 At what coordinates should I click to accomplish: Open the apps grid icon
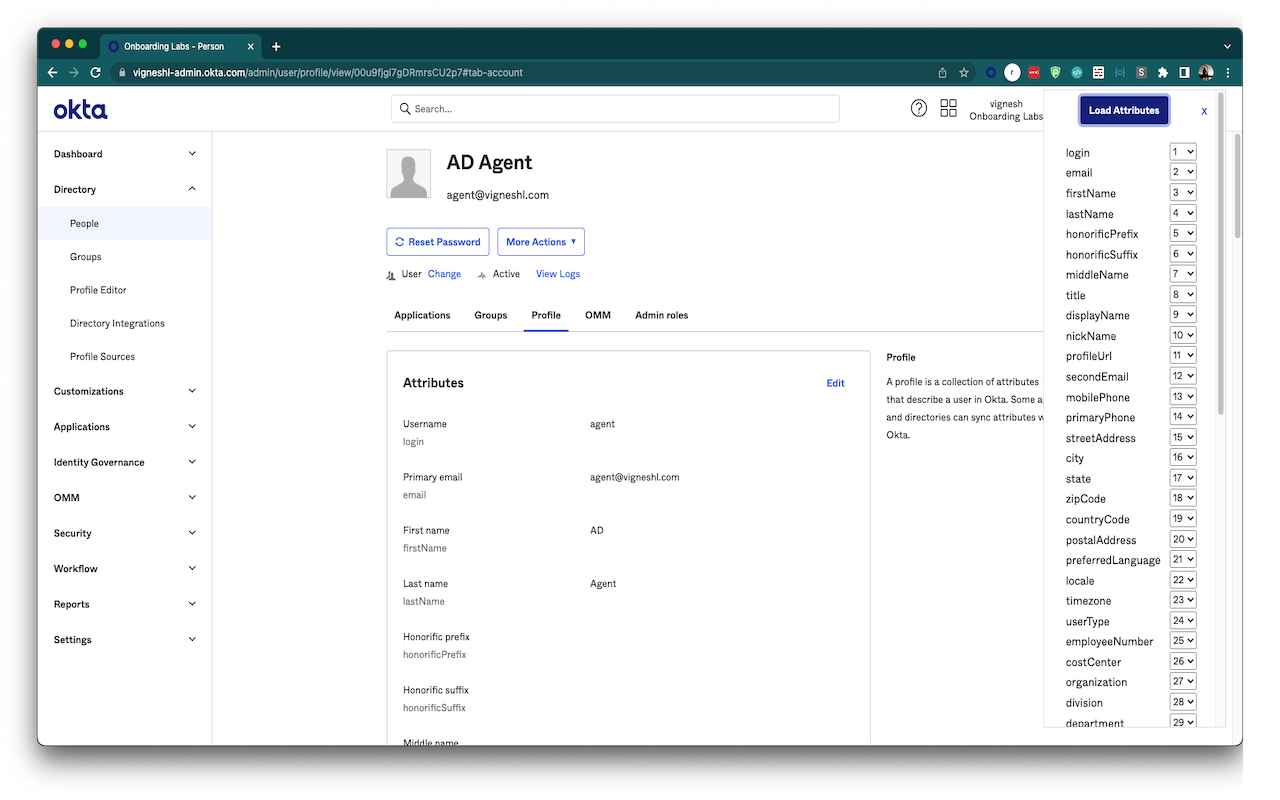coord(949,108)
